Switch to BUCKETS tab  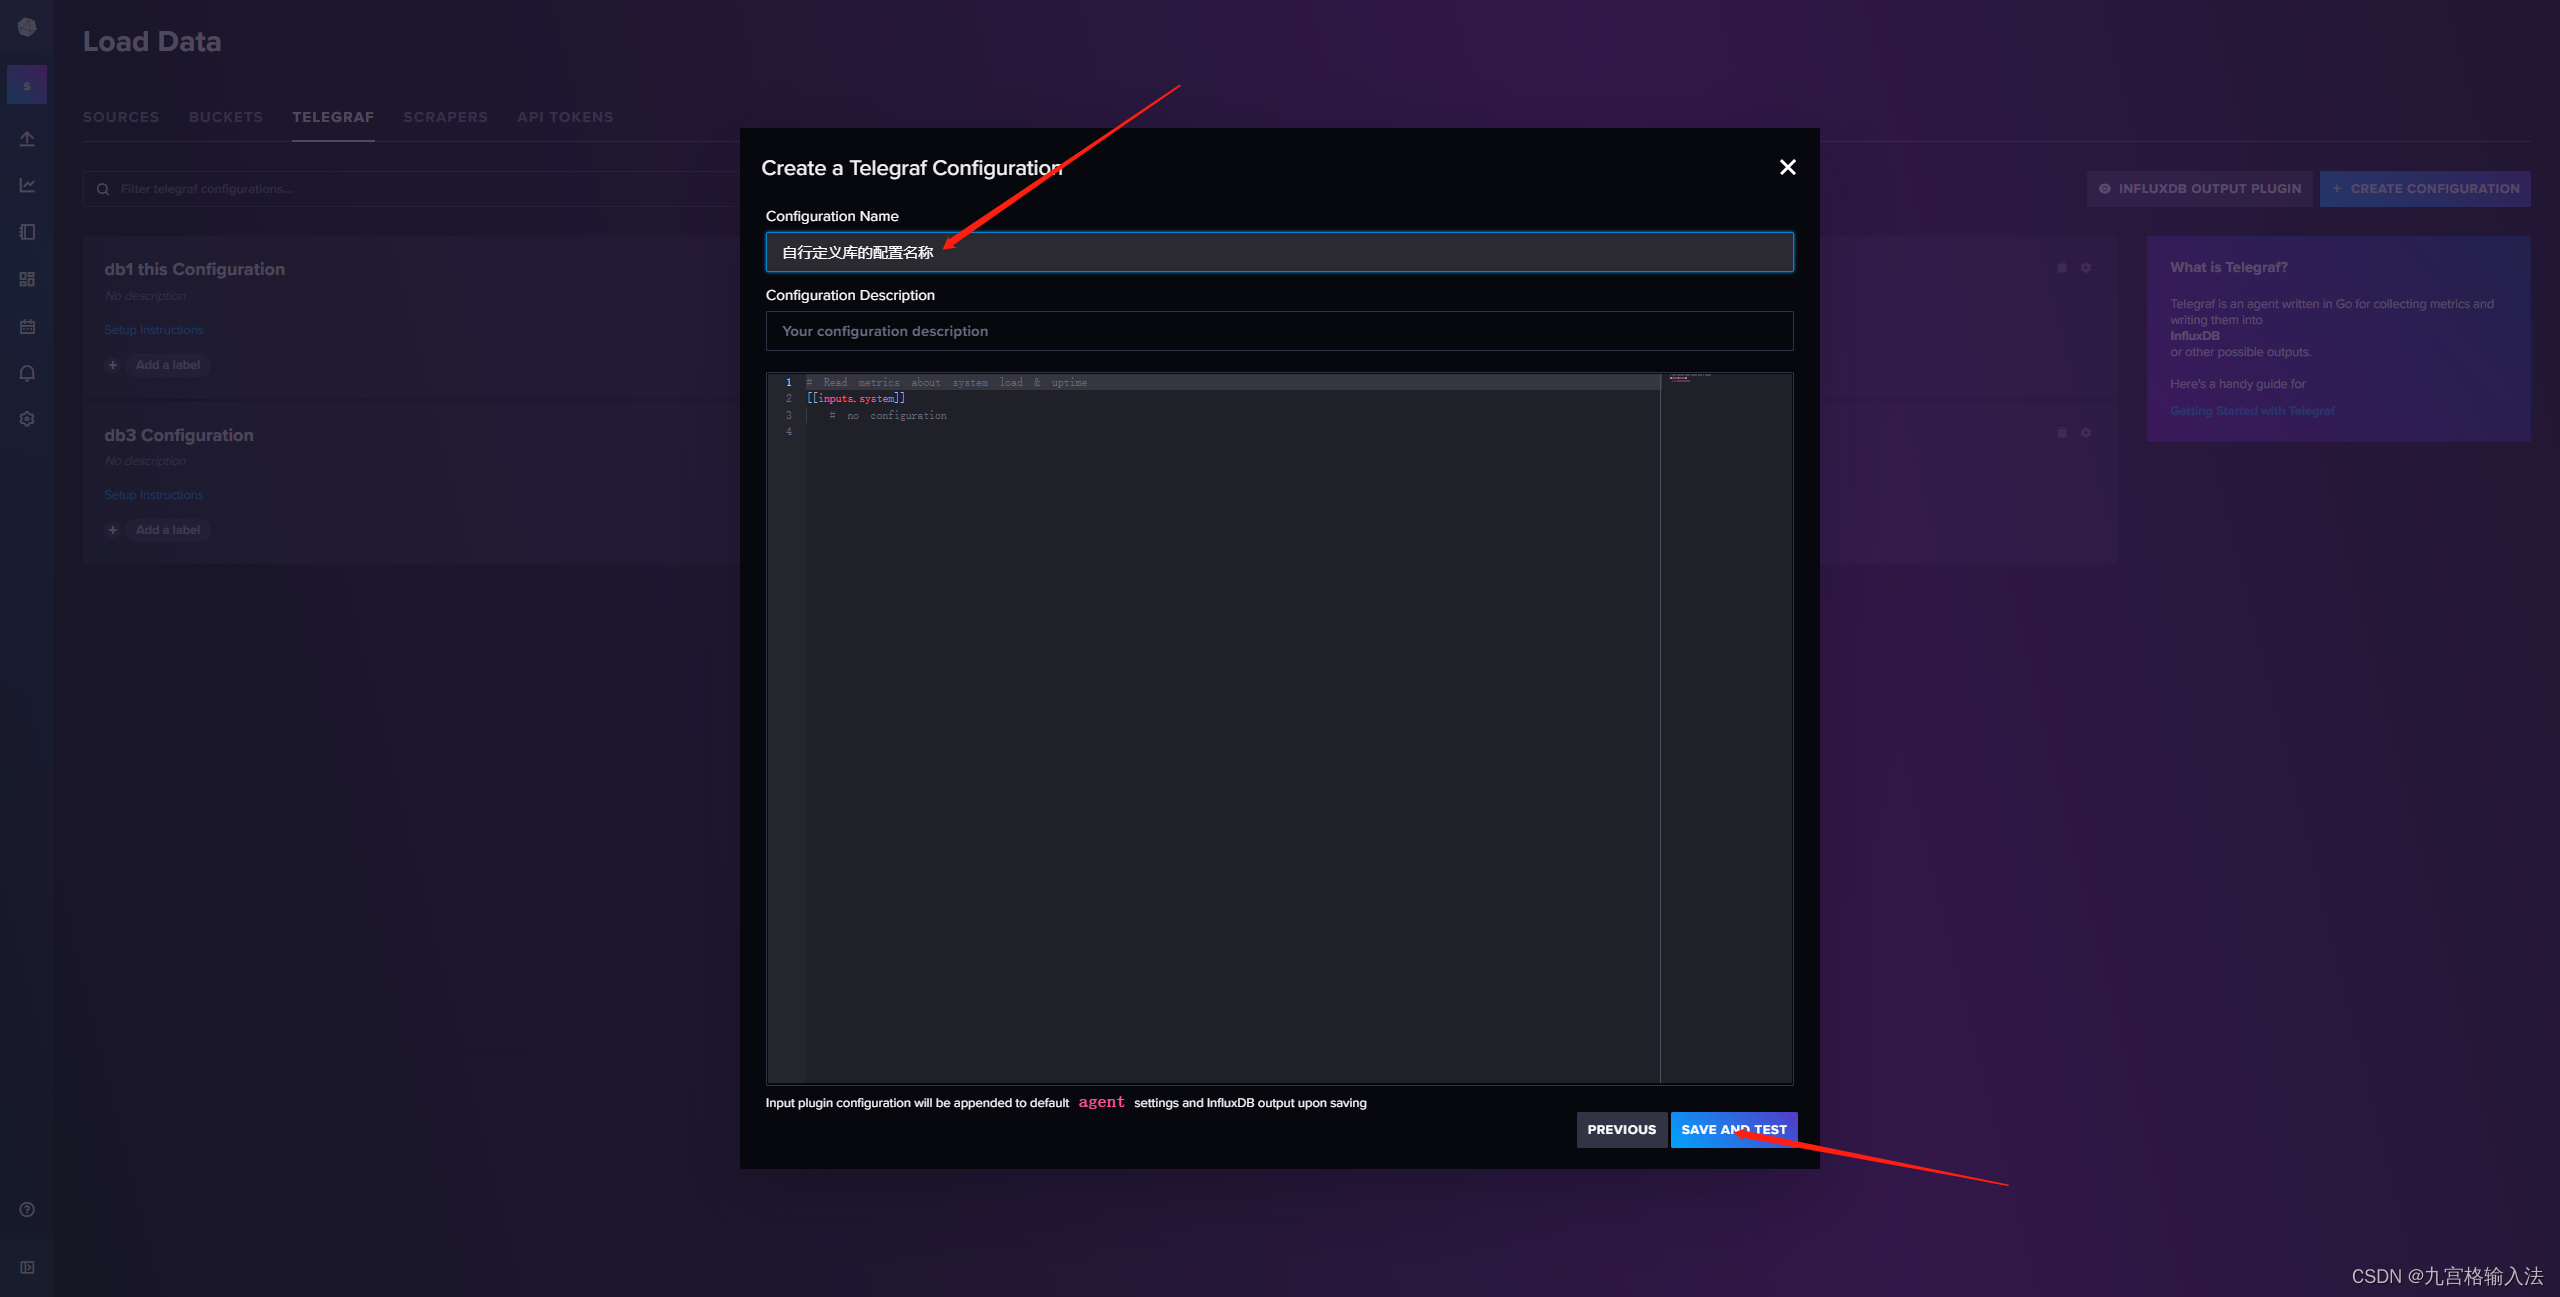pos(226,117)
